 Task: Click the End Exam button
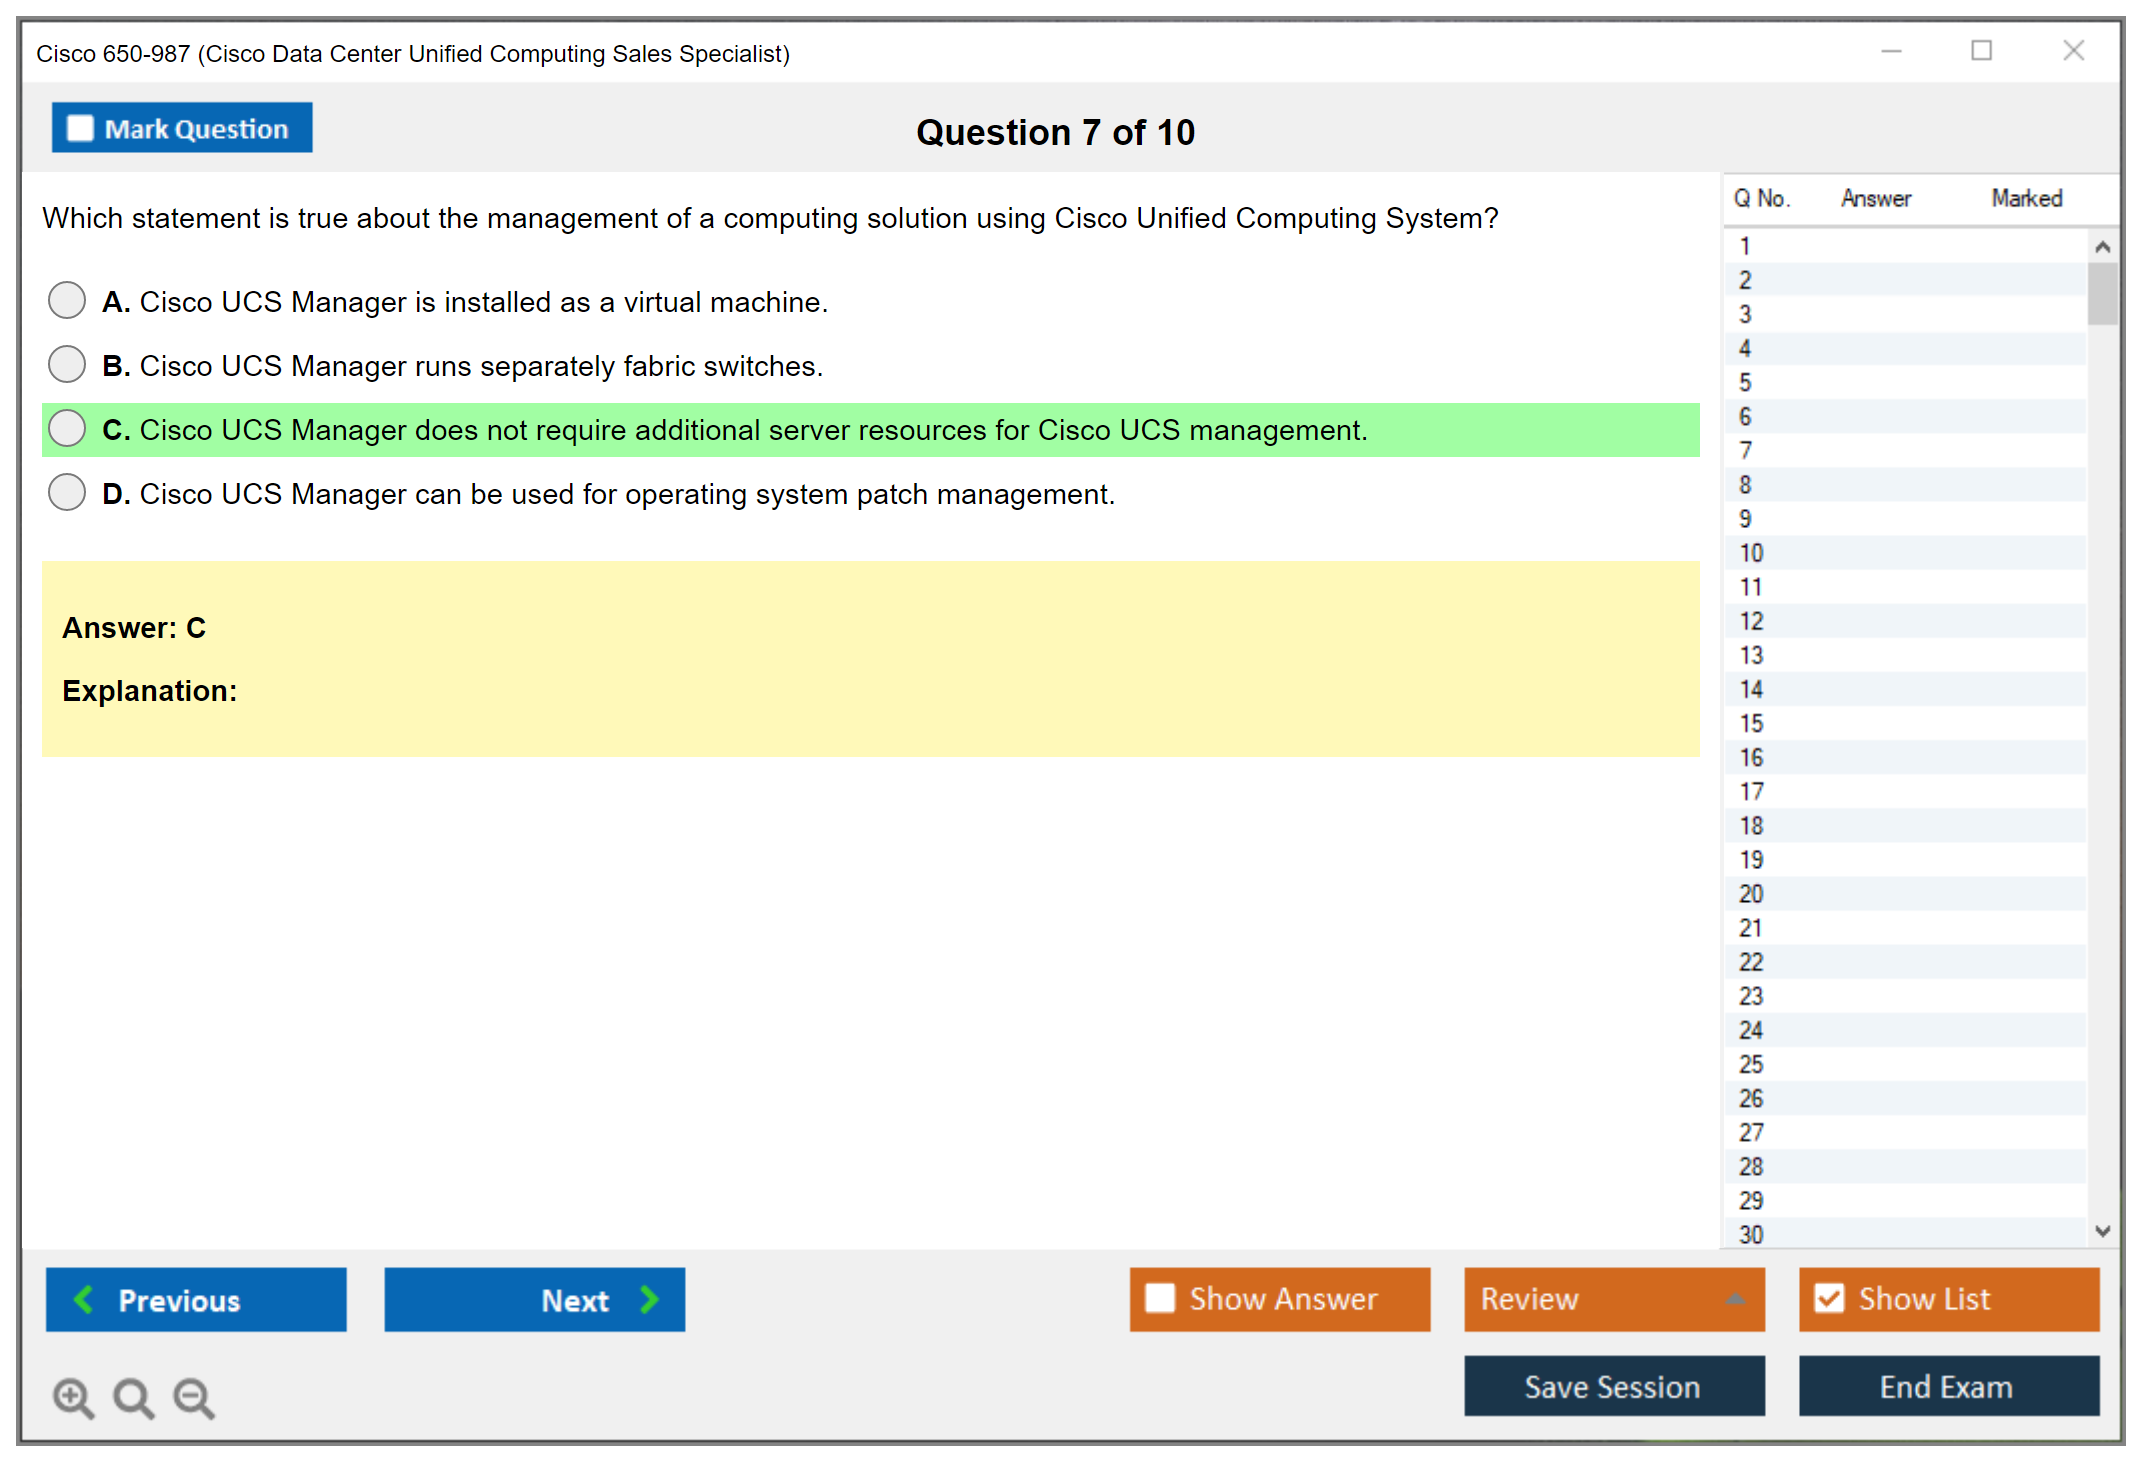(x=1947, y=1386)
